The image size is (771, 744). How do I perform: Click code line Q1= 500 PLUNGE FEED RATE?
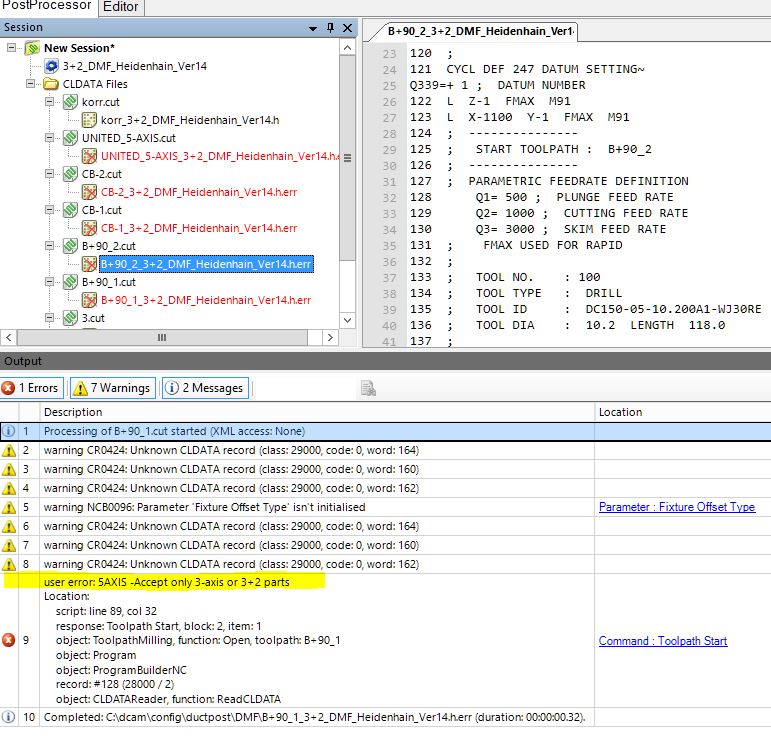coord(541,197)
